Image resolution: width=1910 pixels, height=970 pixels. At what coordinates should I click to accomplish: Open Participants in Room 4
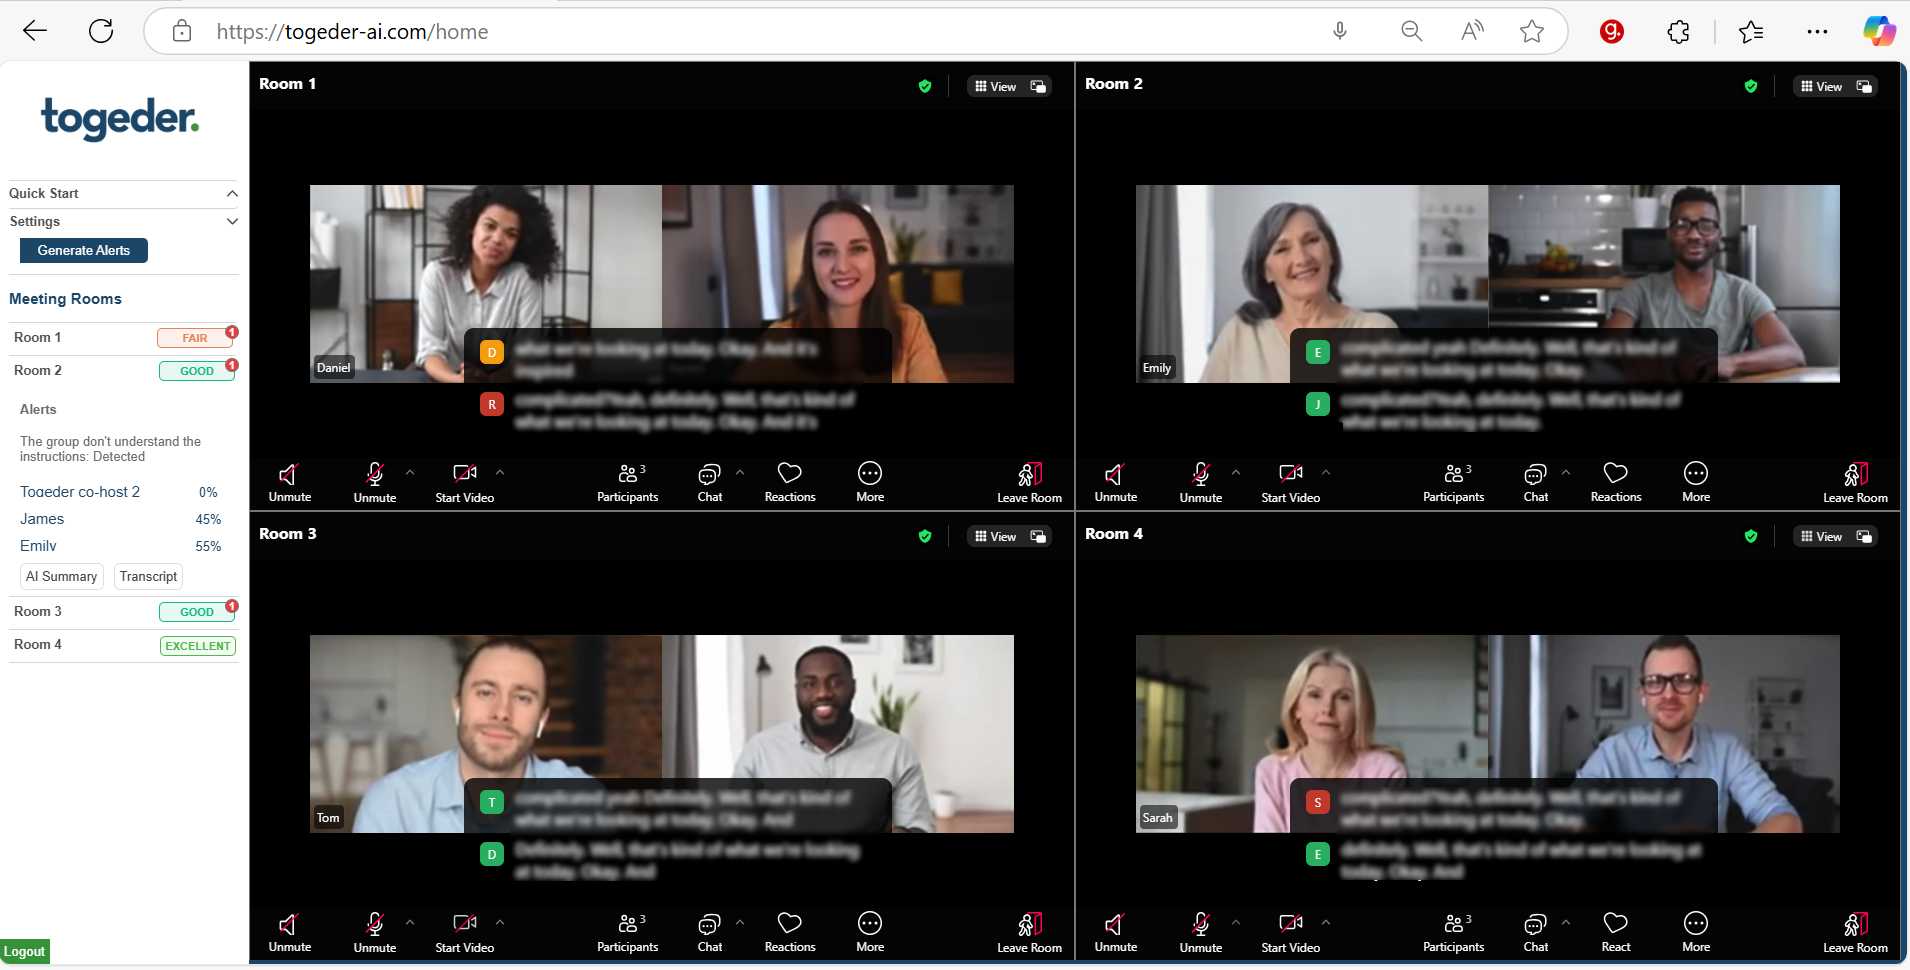tap(1454, 932)
